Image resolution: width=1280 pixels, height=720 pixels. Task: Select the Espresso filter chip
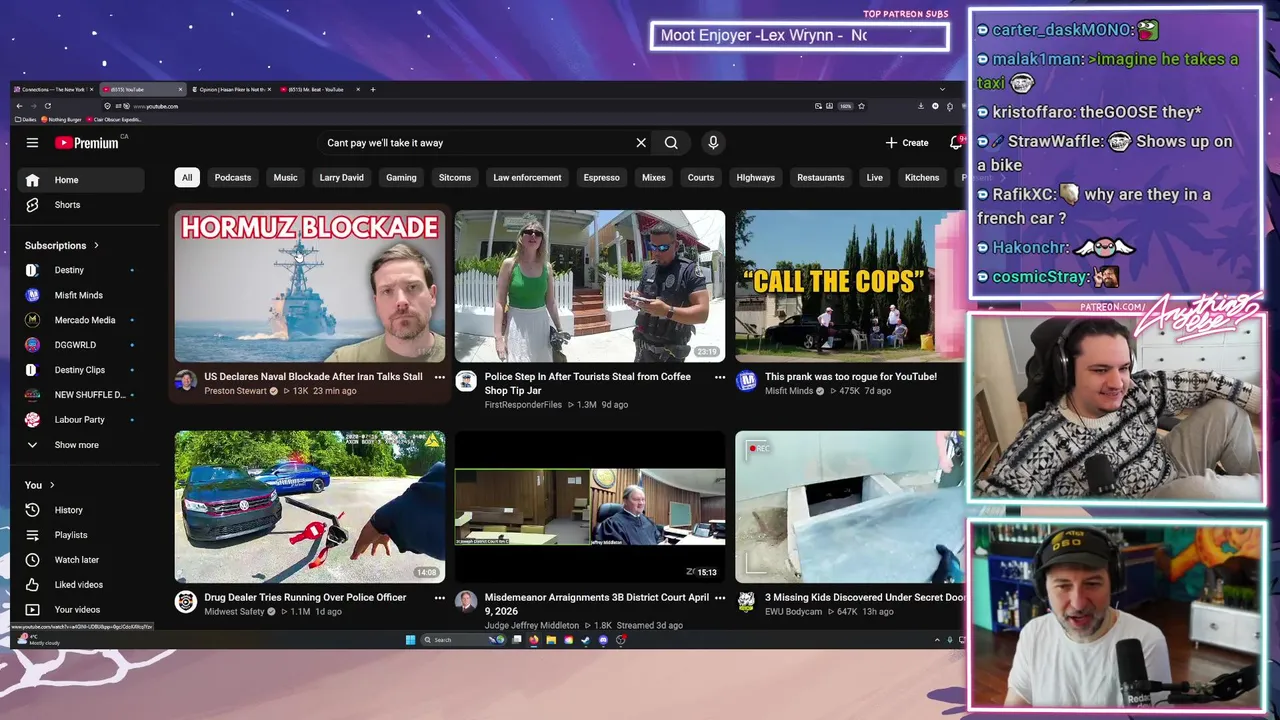point(601,177)
